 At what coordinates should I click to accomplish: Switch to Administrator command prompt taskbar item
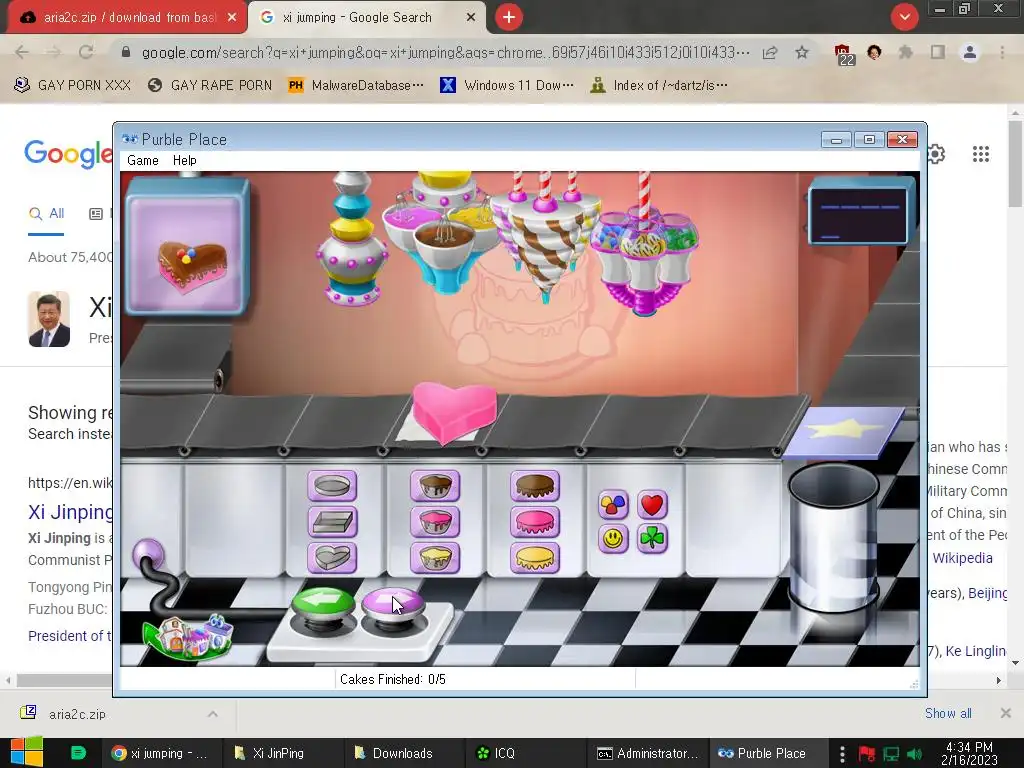click(647, 753)
